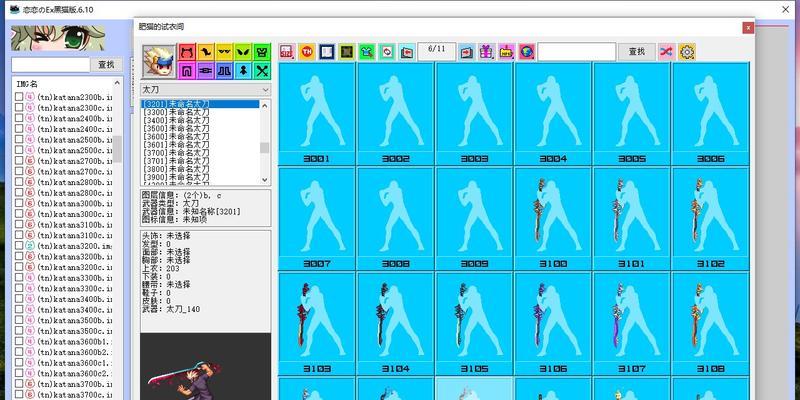
Task: Tick the checkbox for (tn)katana3000b
Action: pos(19,203)
